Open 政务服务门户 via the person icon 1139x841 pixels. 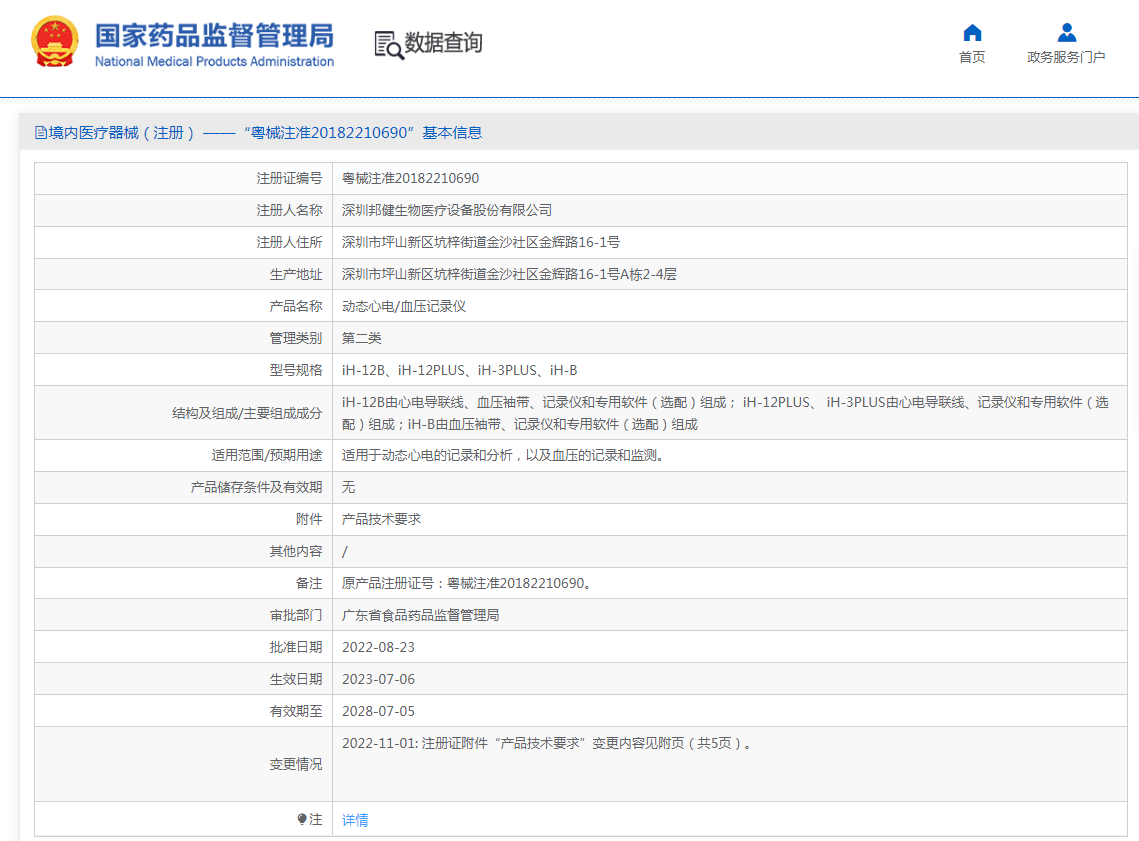click(1066, 33)
